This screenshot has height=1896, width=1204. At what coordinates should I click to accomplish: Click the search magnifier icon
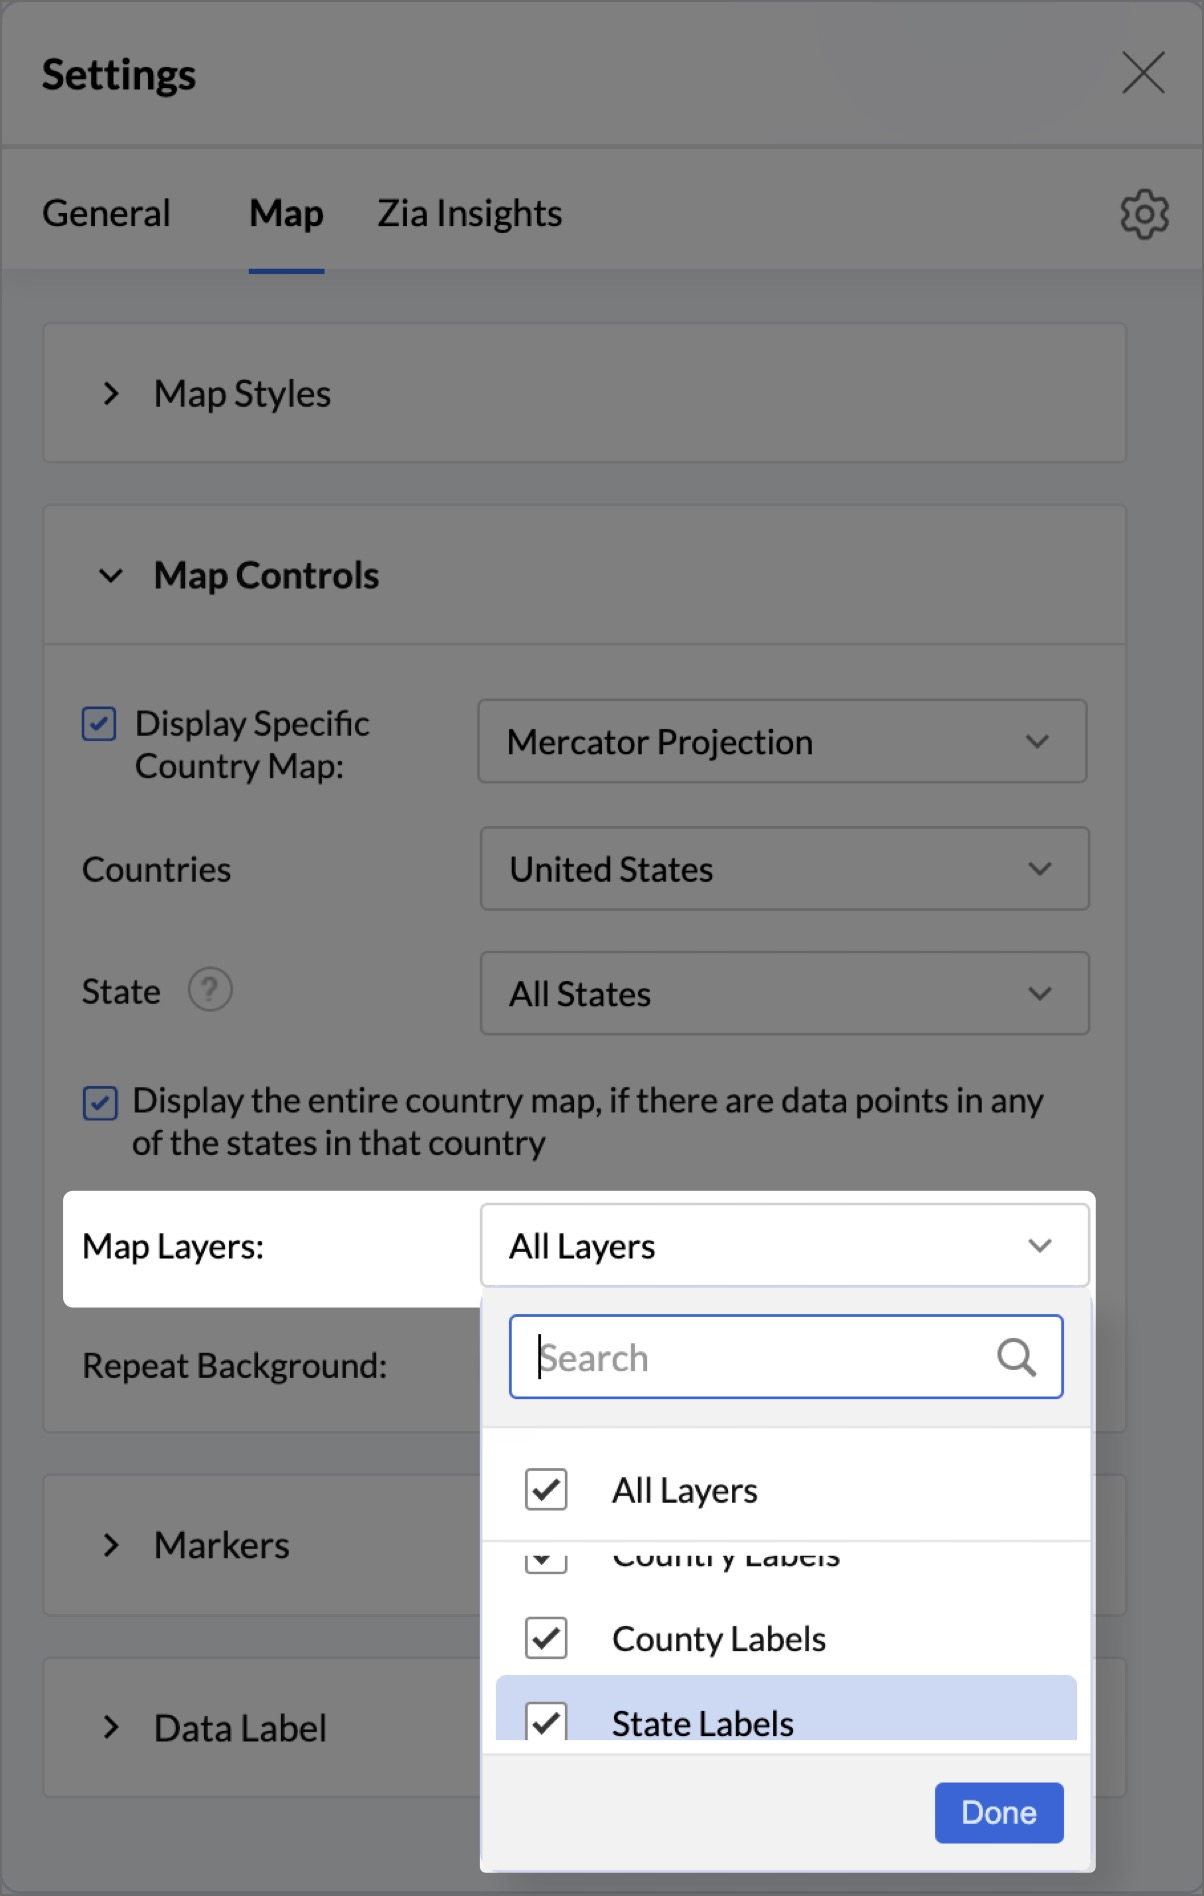pyautogui.click(x=1016, y=1357)
